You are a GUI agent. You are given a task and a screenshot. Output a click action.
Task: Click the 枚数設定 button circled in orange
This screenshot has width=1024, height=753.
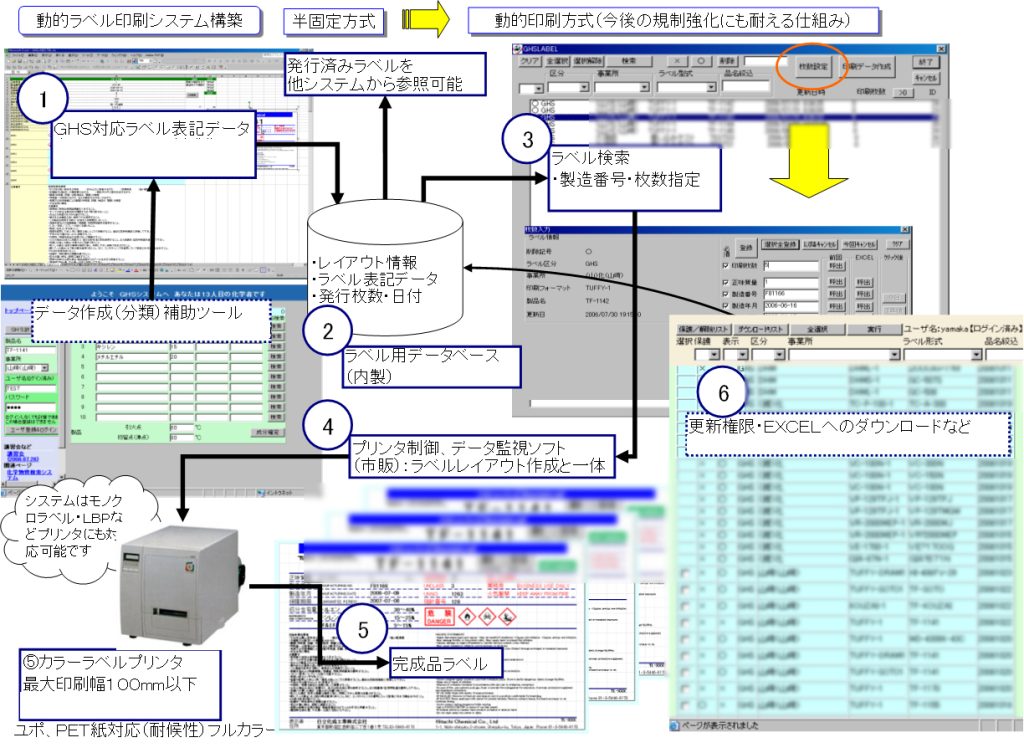pyautogui.click(x=812, y=64)
